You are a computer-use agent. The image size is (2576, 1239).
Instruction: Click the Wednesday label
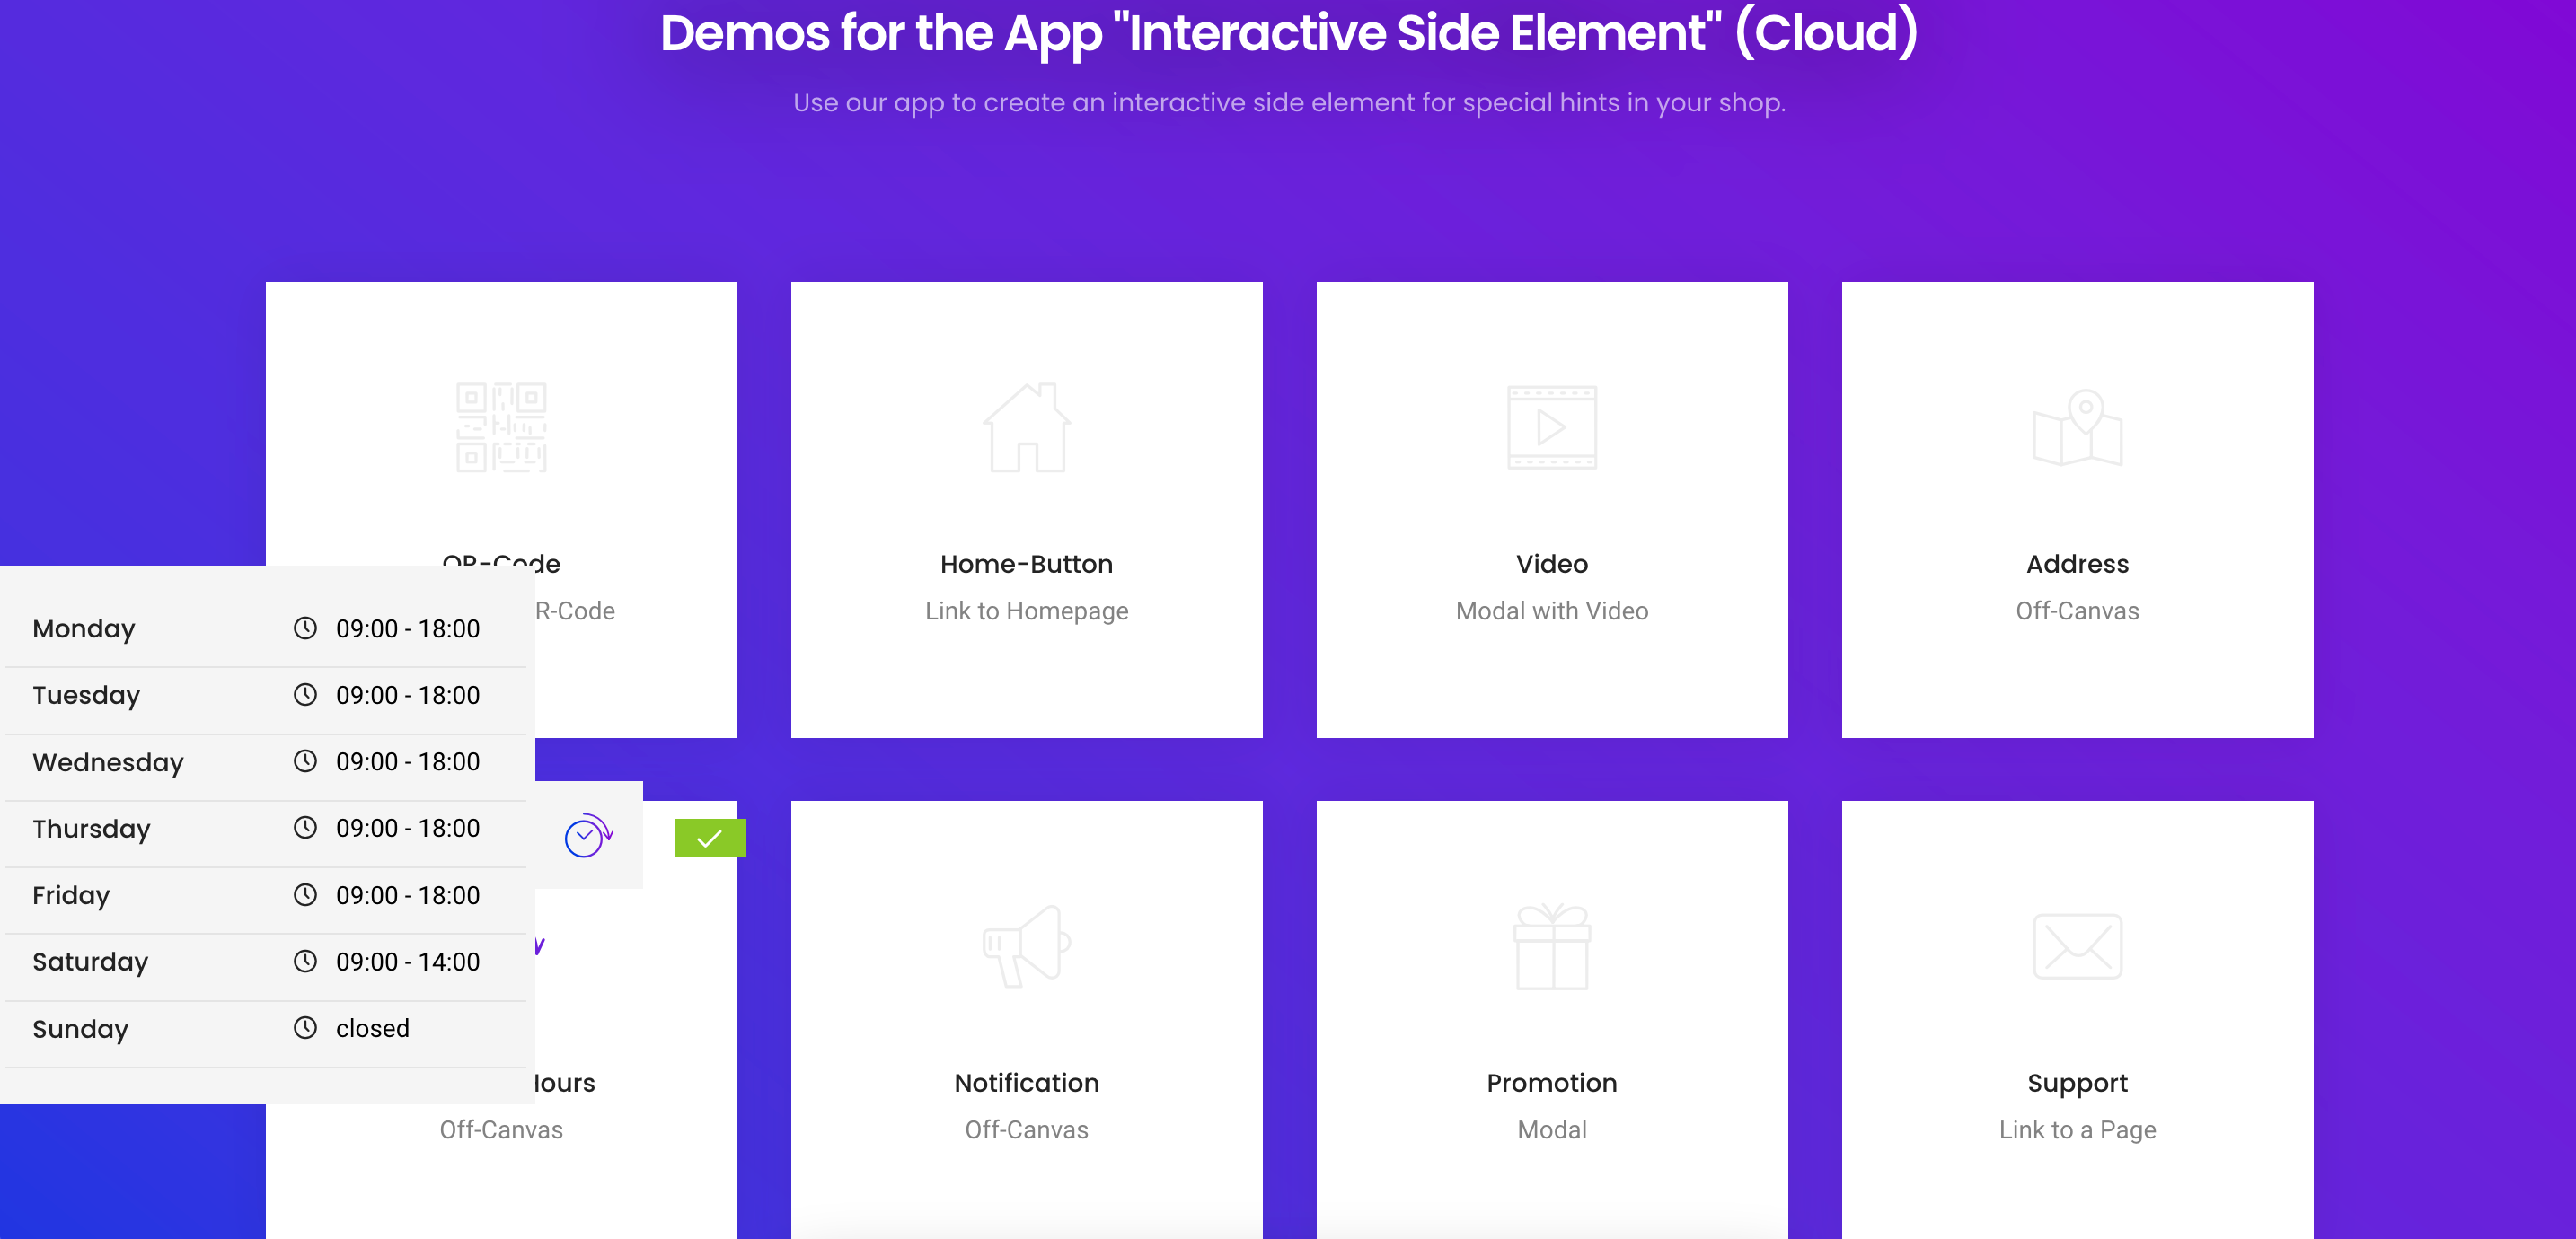[x=108, y=762]
